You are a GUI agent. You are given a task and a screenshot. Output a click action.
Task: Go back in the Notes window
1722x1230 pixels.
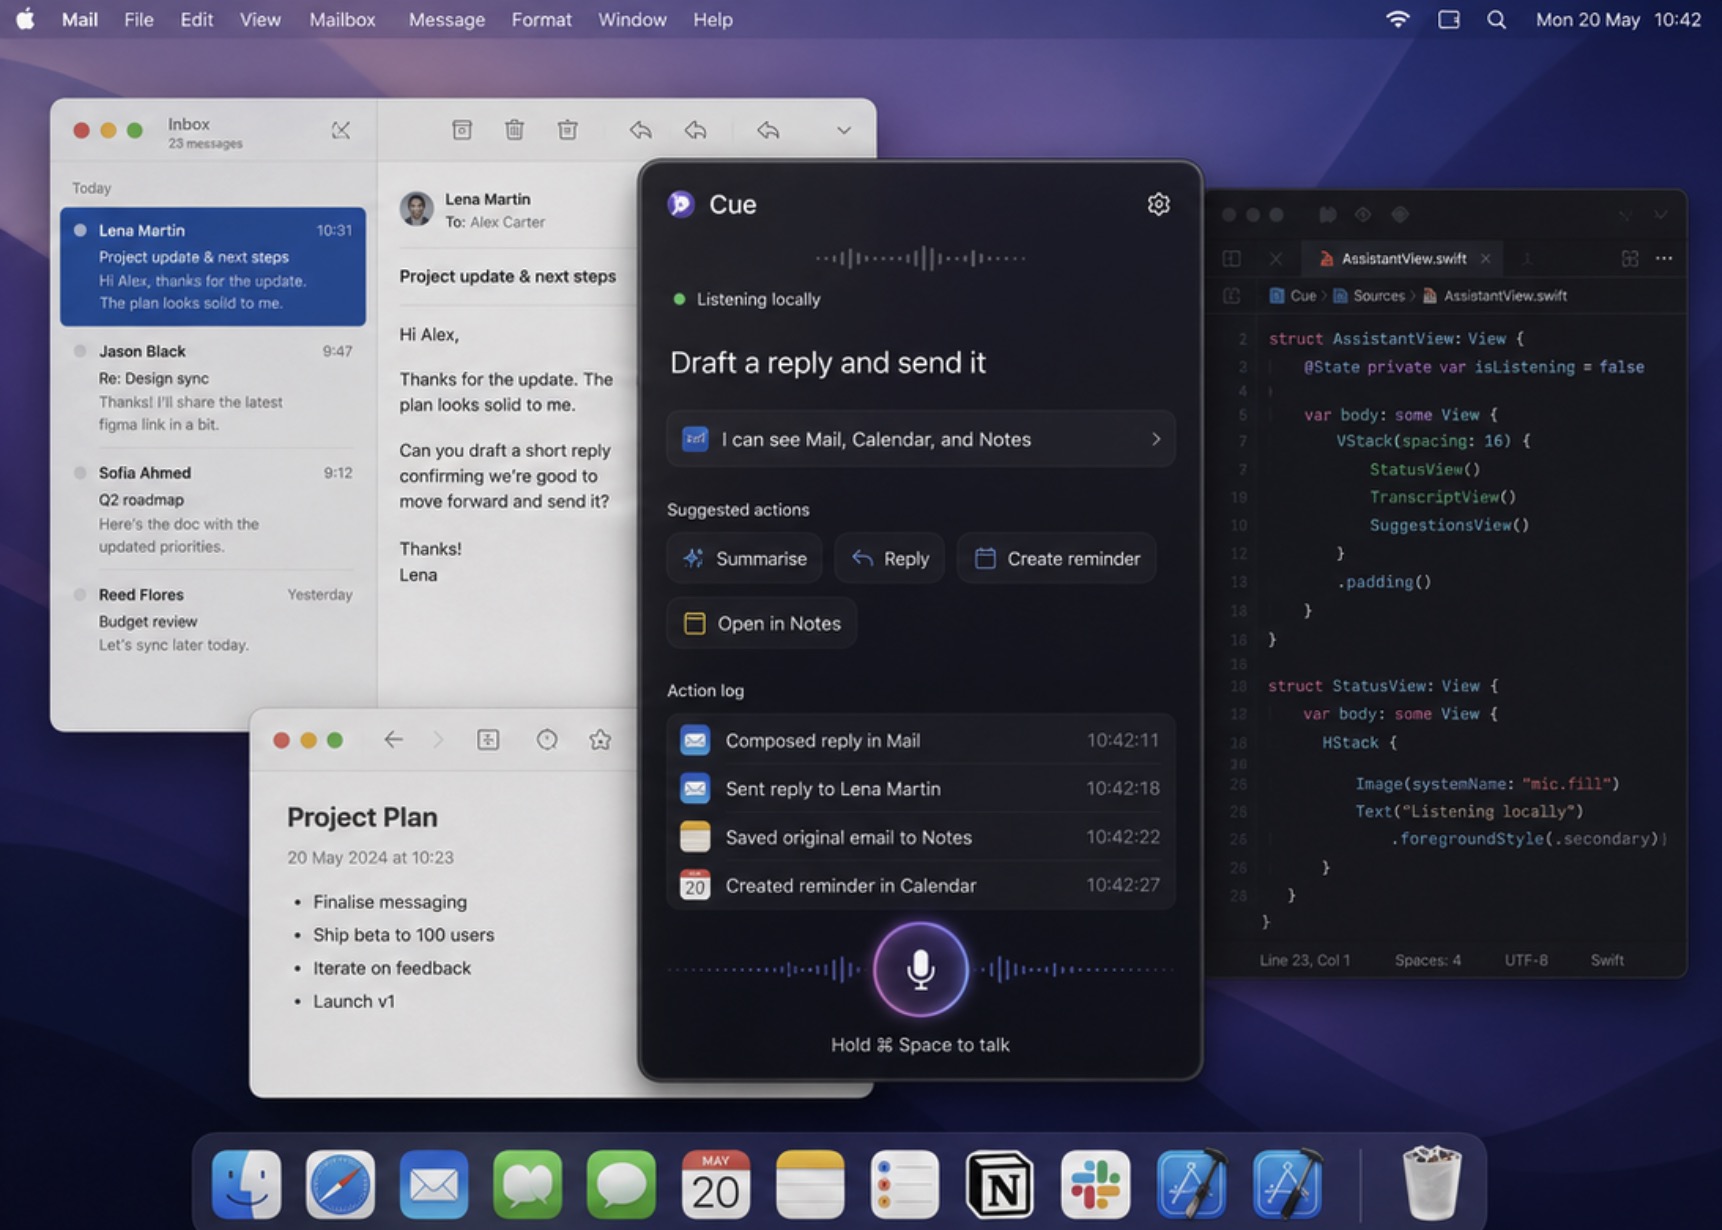[393, 740]
